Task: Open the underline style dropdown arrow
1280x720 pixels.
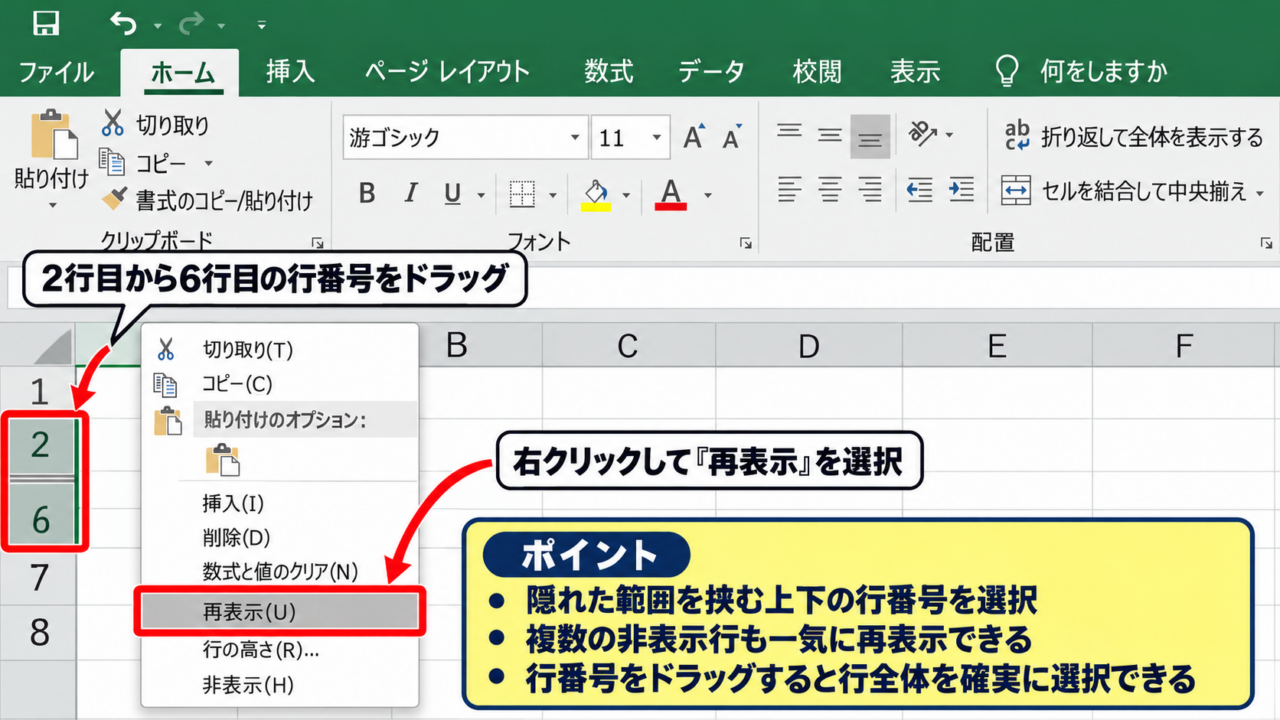Action: coord(482,195)
